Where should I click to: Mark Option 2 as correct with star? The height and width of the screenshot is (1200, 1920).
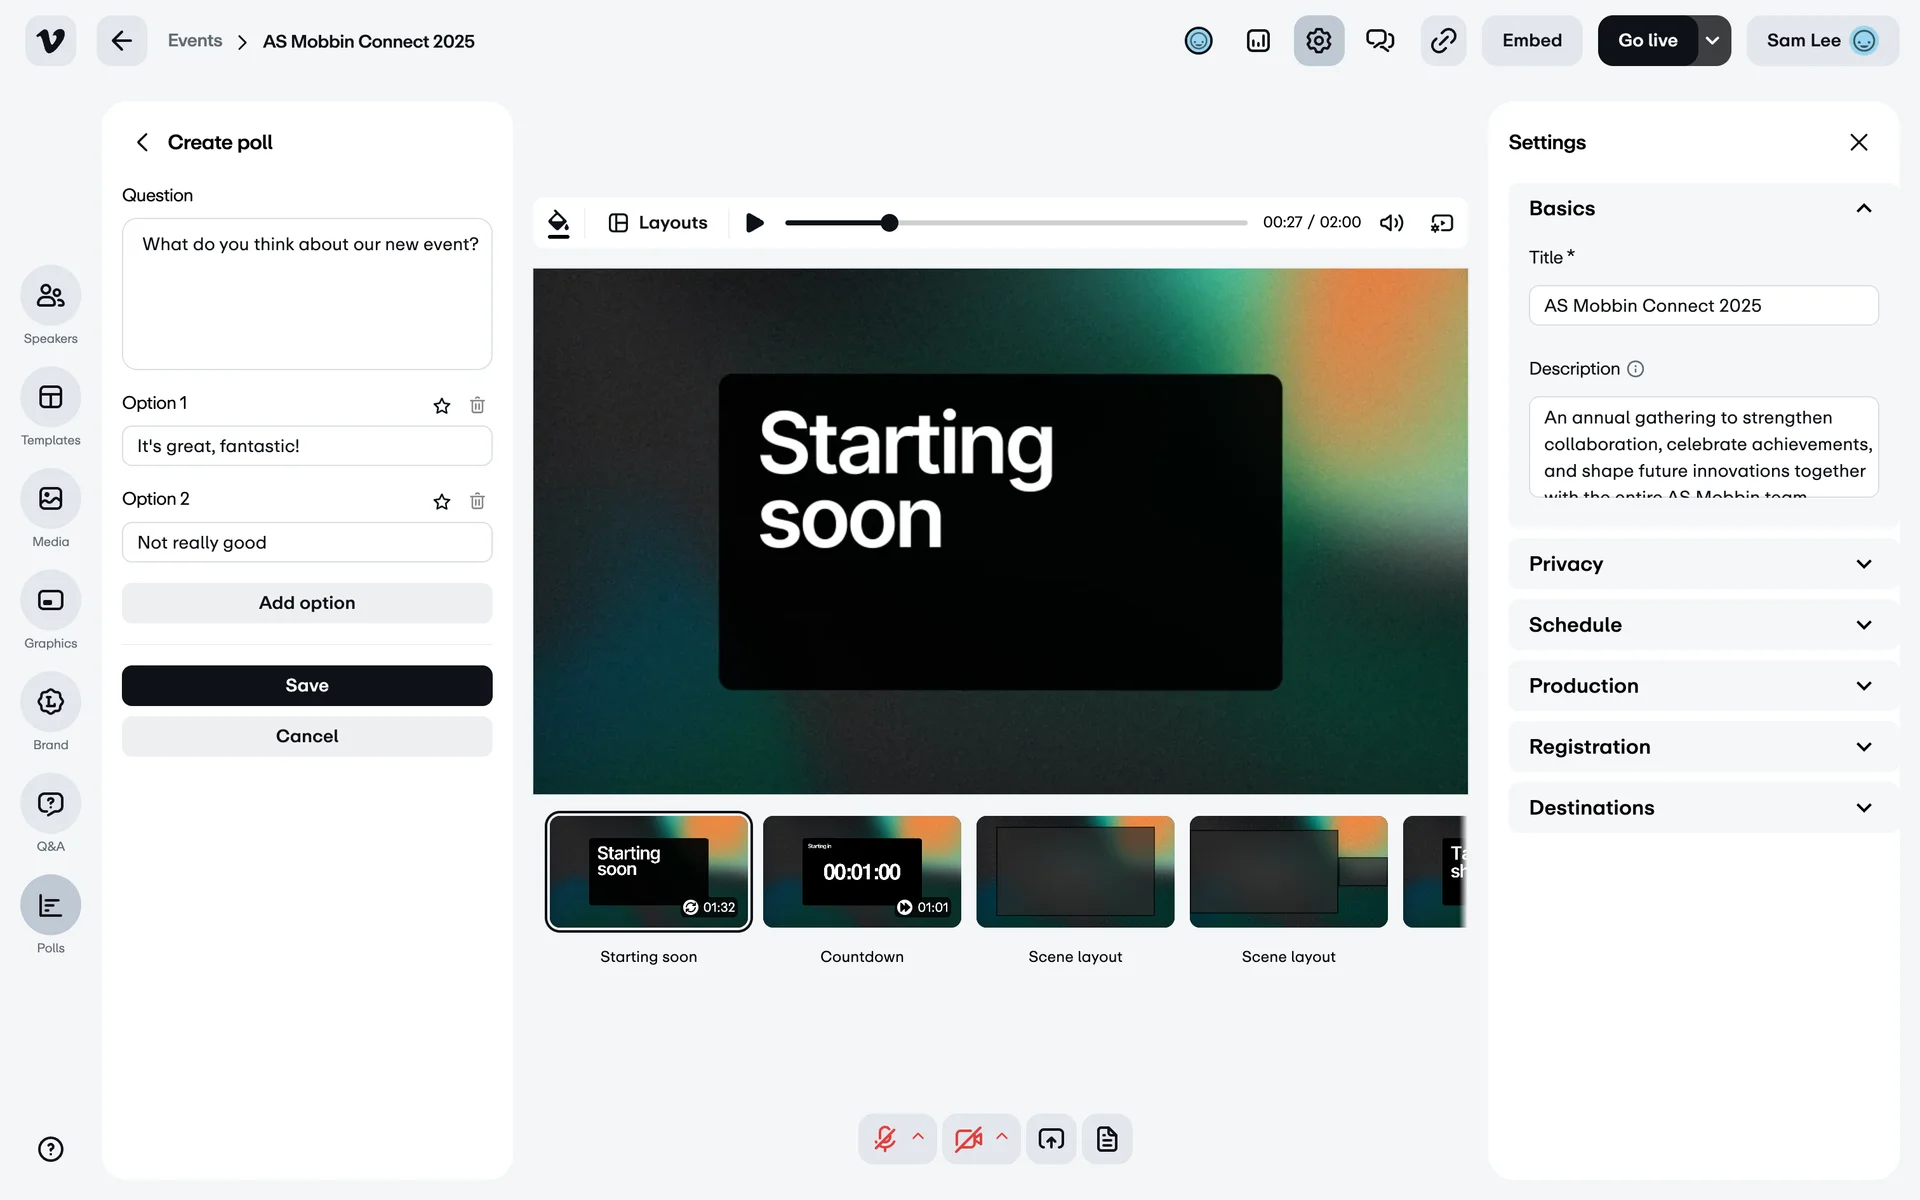click(442, 501)
